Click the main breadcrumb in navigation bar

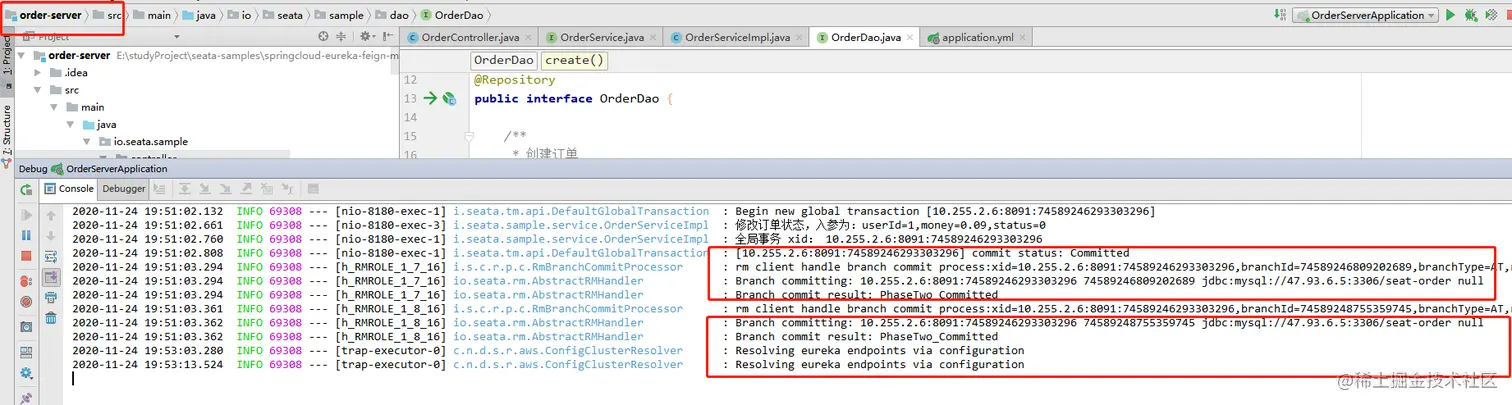151,16
